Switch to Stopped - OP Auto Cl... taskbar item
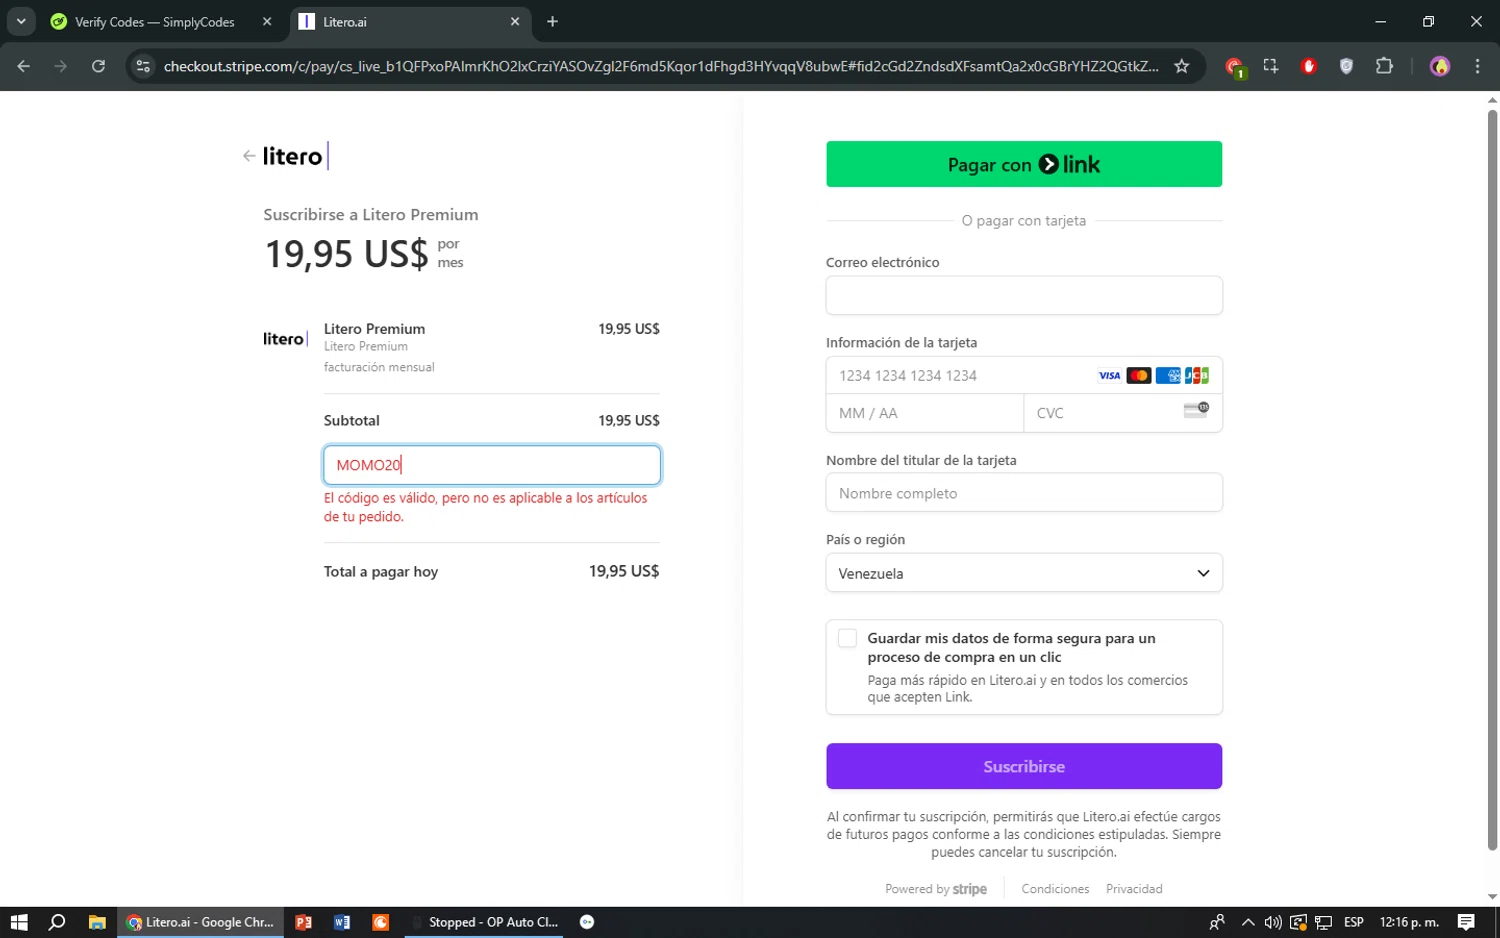 click(x=485, y=922)
